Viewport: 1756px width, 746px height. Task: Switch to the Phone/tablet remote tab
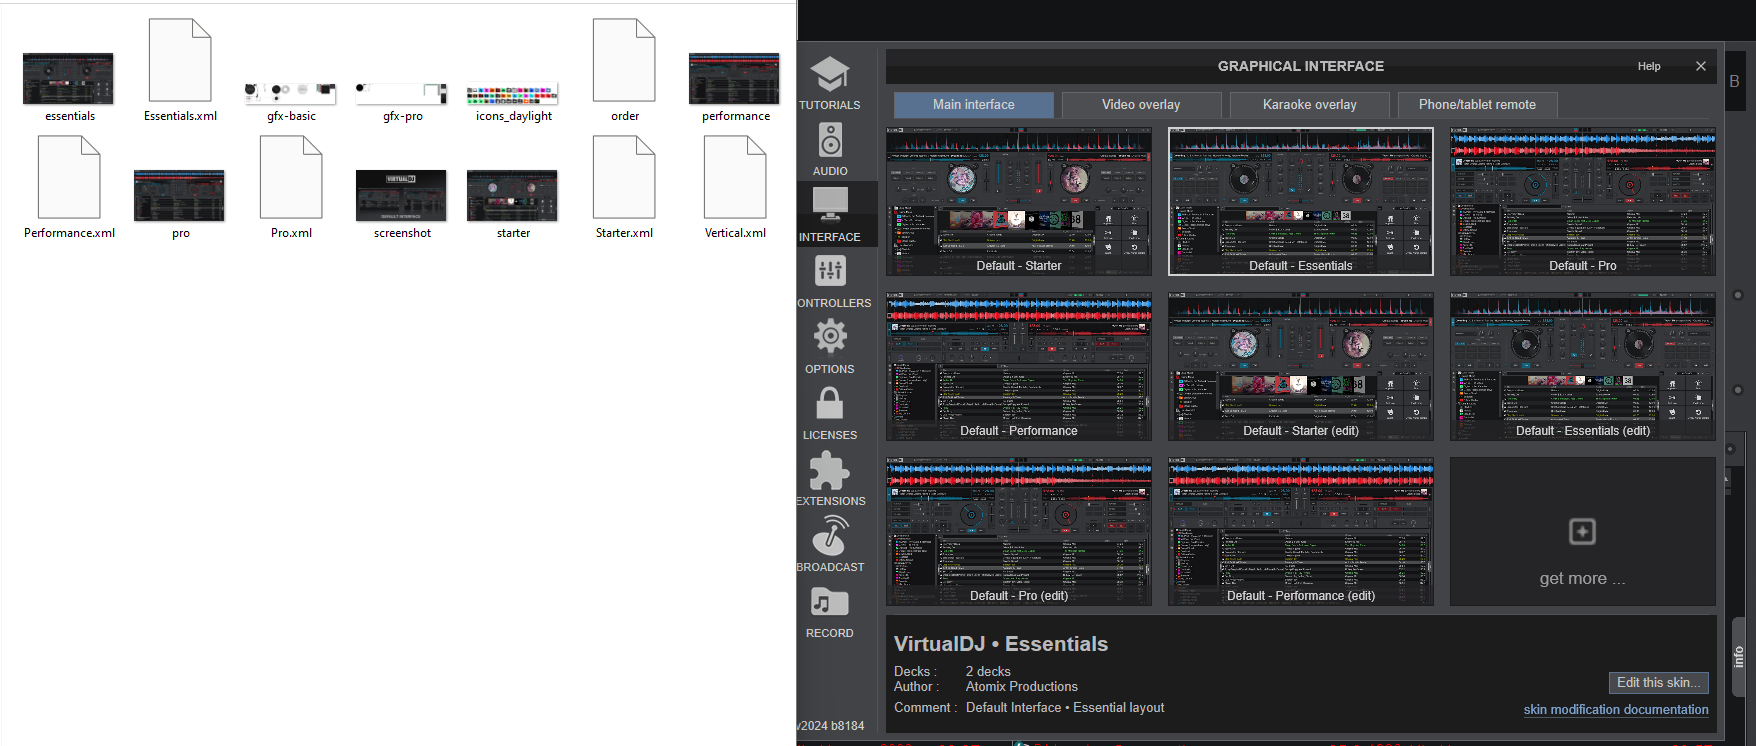(x=1477, y=105)
